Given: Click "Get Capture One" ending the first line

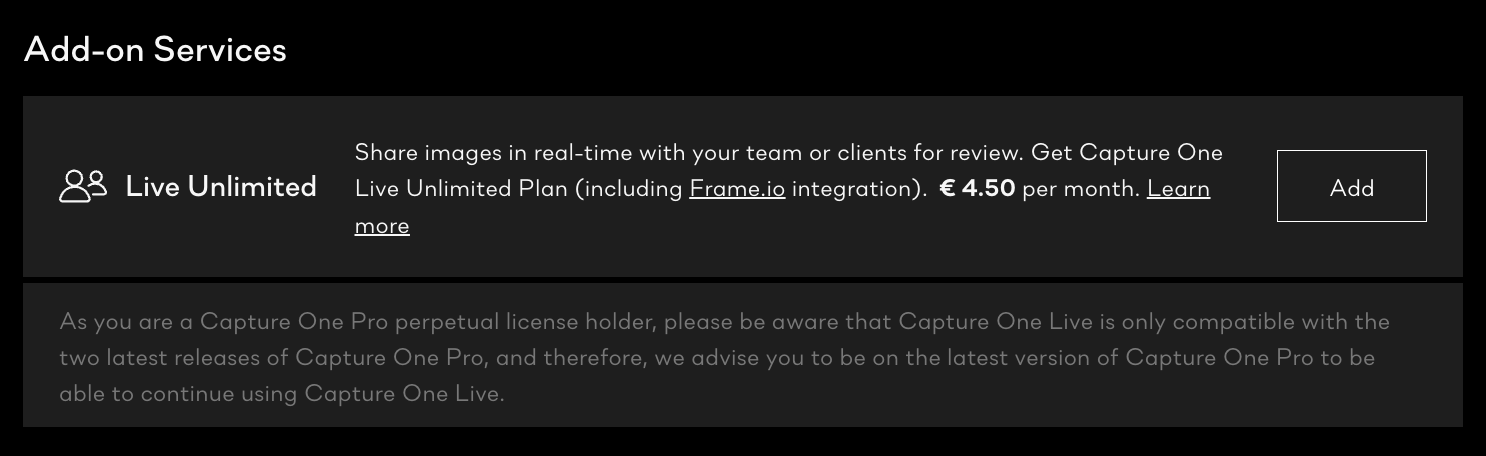Looking at the screenshot, I should (x=1127, y=153).
